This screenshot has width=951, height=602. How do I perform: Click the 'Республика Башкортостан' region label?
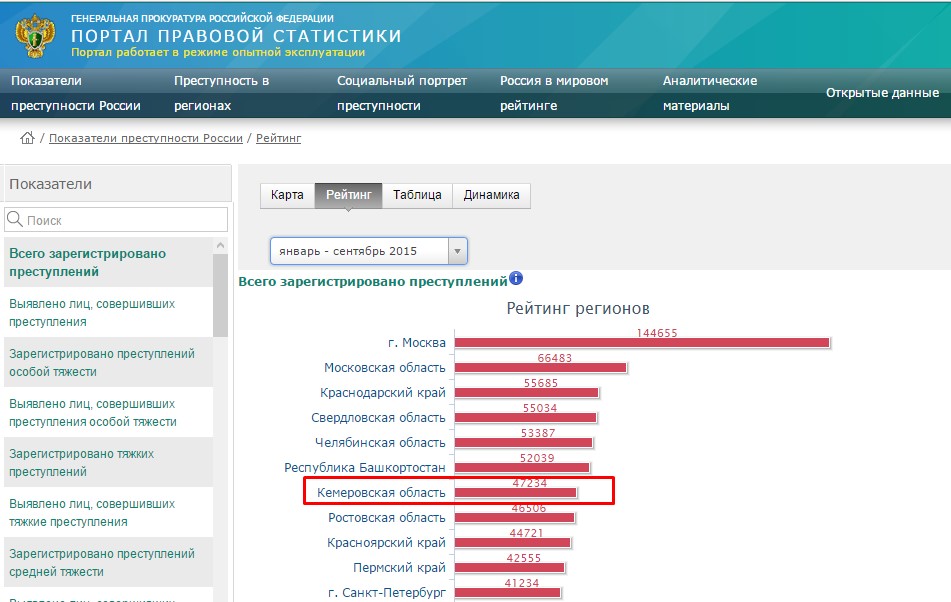(x=365, y=467)
